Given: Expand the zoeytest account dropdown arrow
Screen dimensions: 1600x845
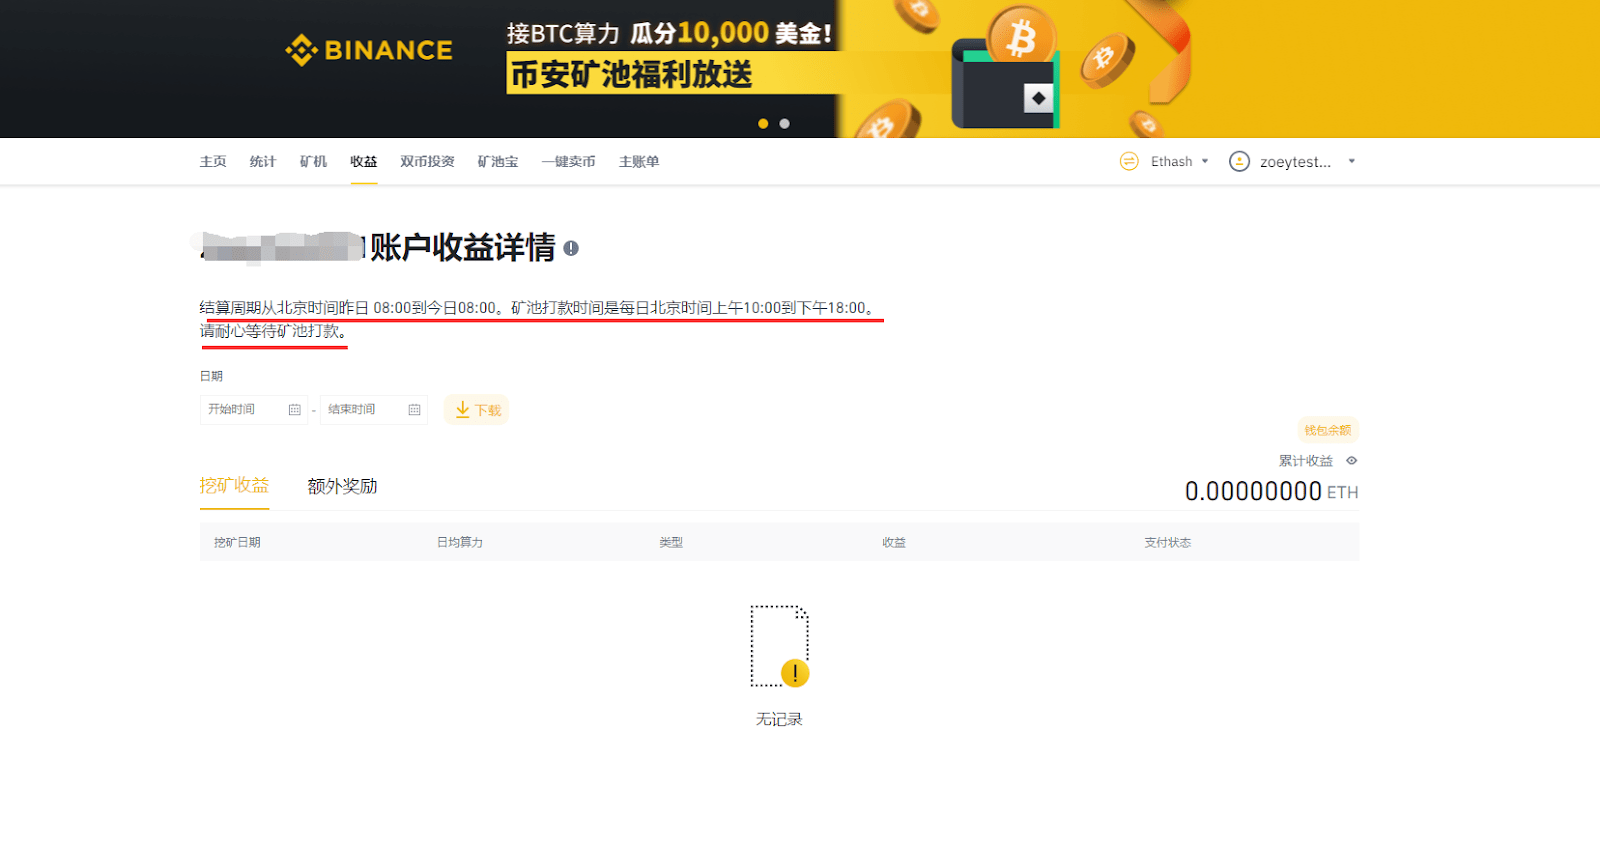Looking at the screenshot, I should pyautogui.click(x=1351, y=162).
